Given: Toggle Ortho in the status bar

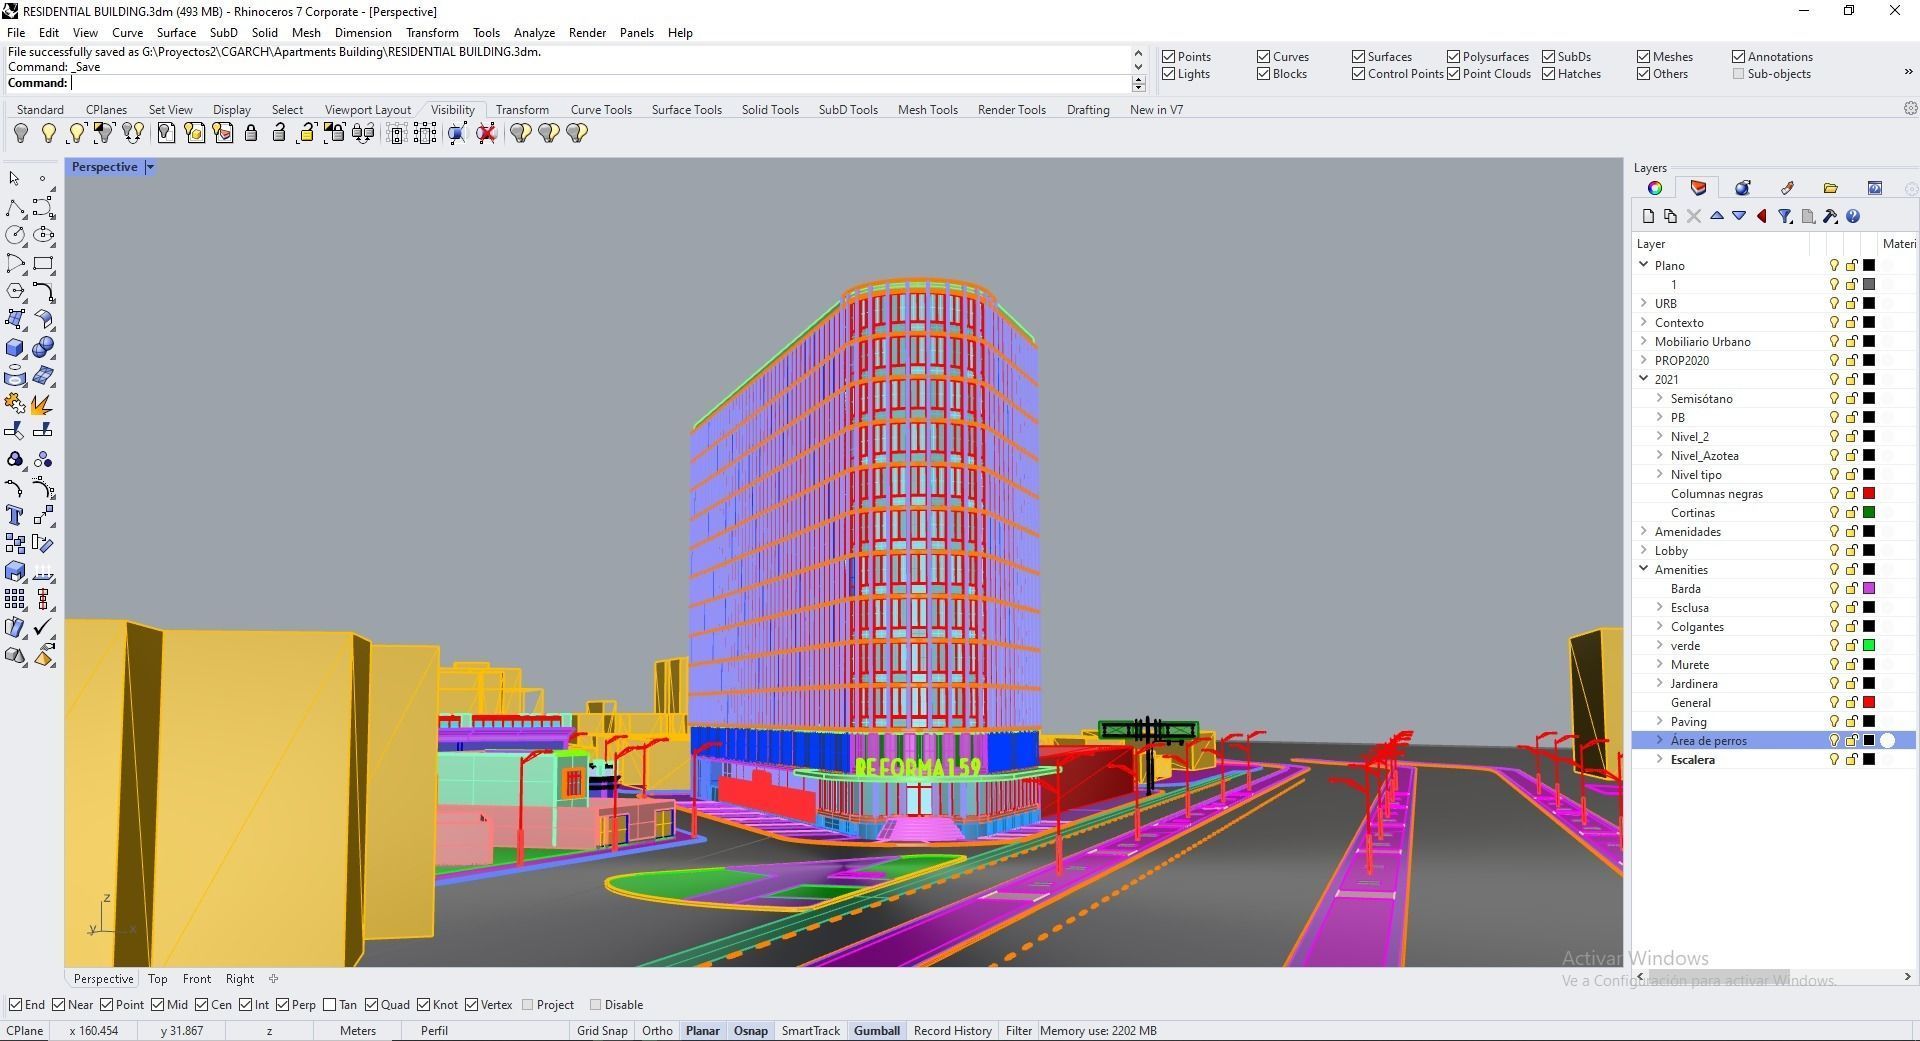Looking at the screenshot, I should click(x=657, y=1031).
